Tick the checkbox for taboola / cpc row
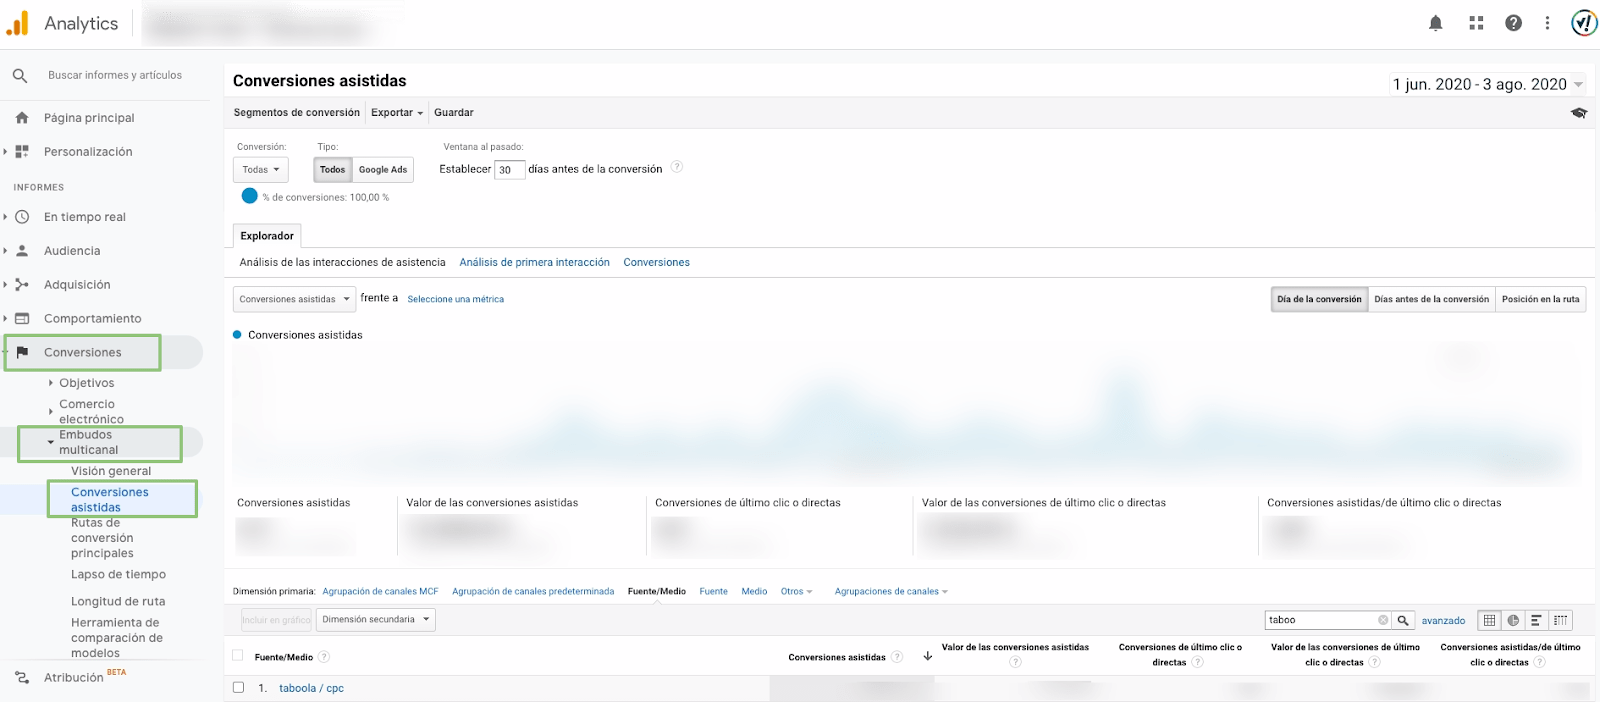 pos(238,687)
